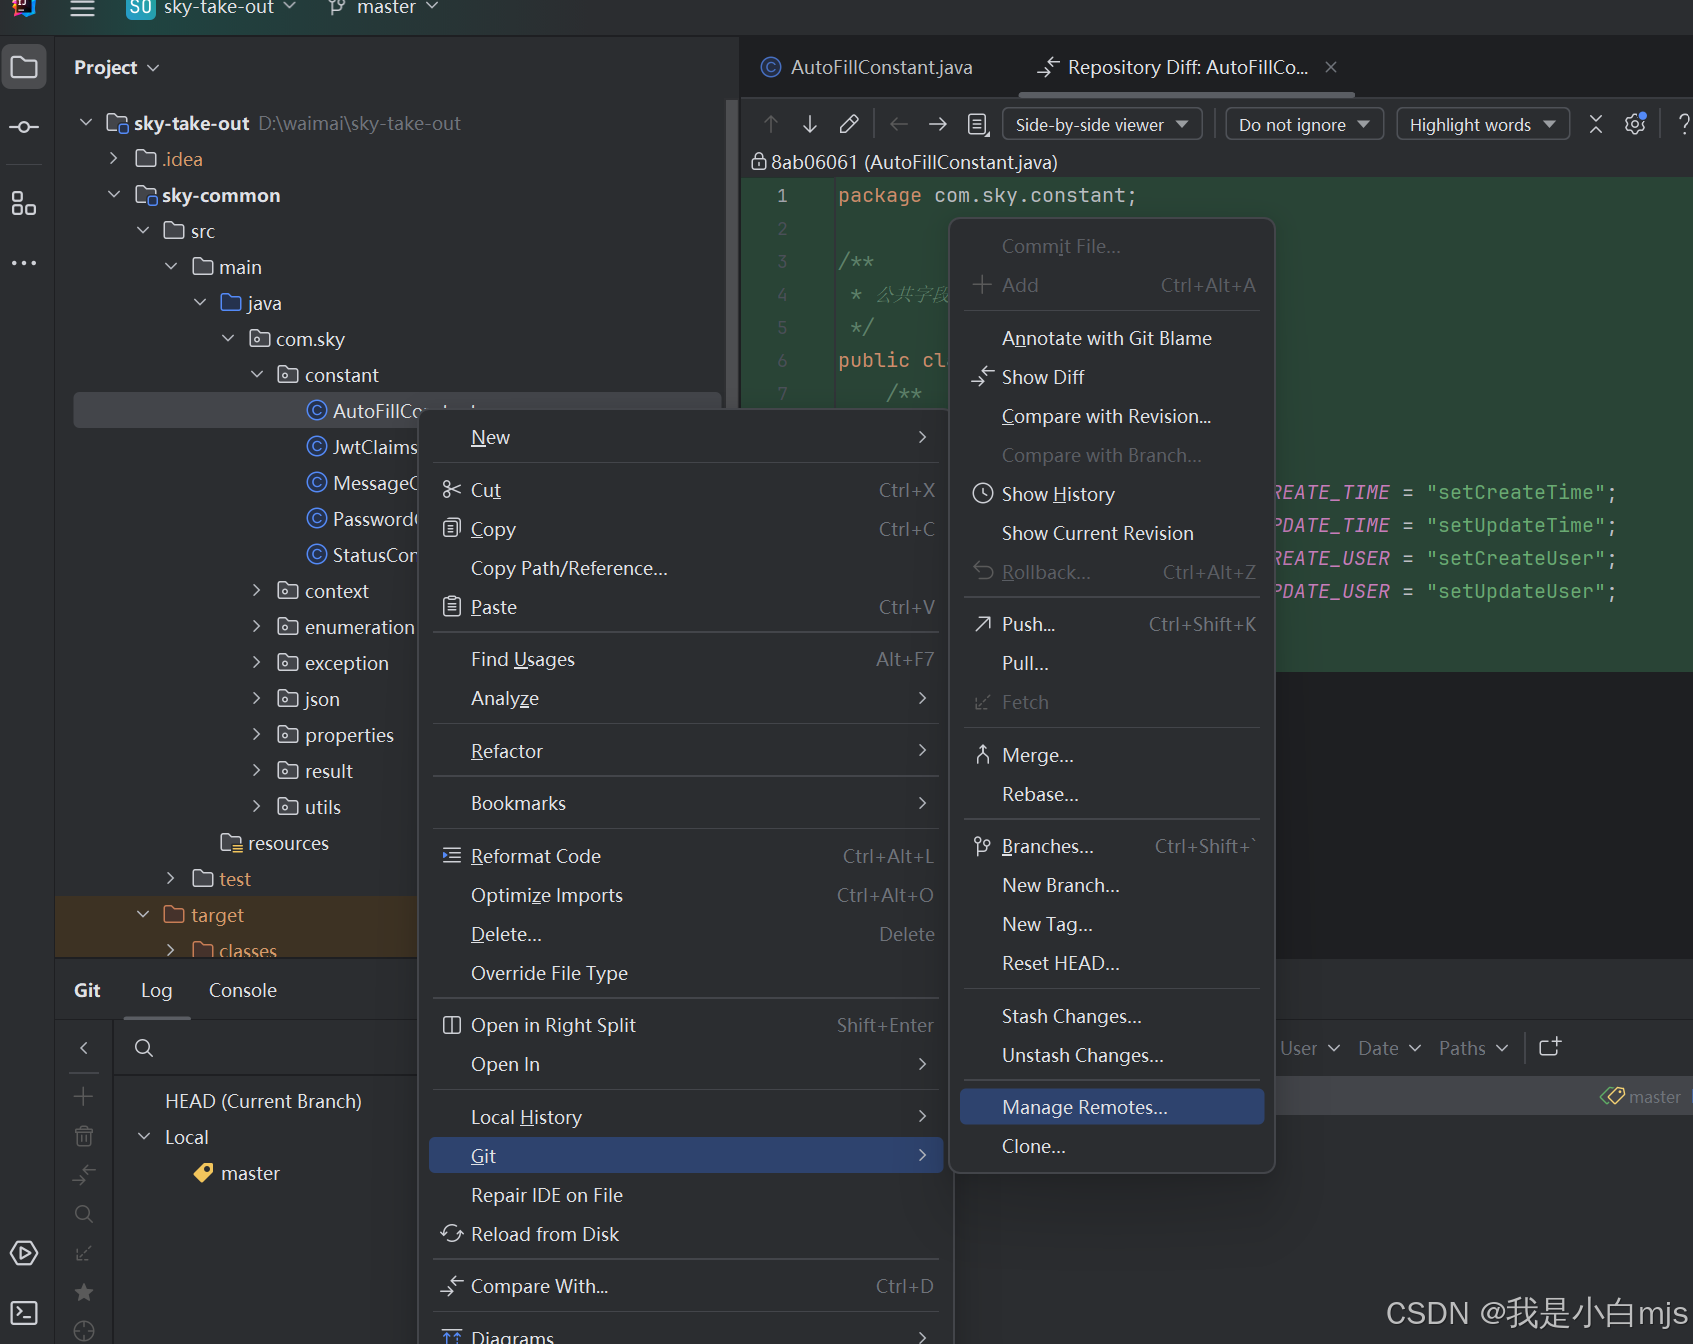Expand the .idea folder
This screenshot has width=1693, height=1344.
tap(114, 158)
